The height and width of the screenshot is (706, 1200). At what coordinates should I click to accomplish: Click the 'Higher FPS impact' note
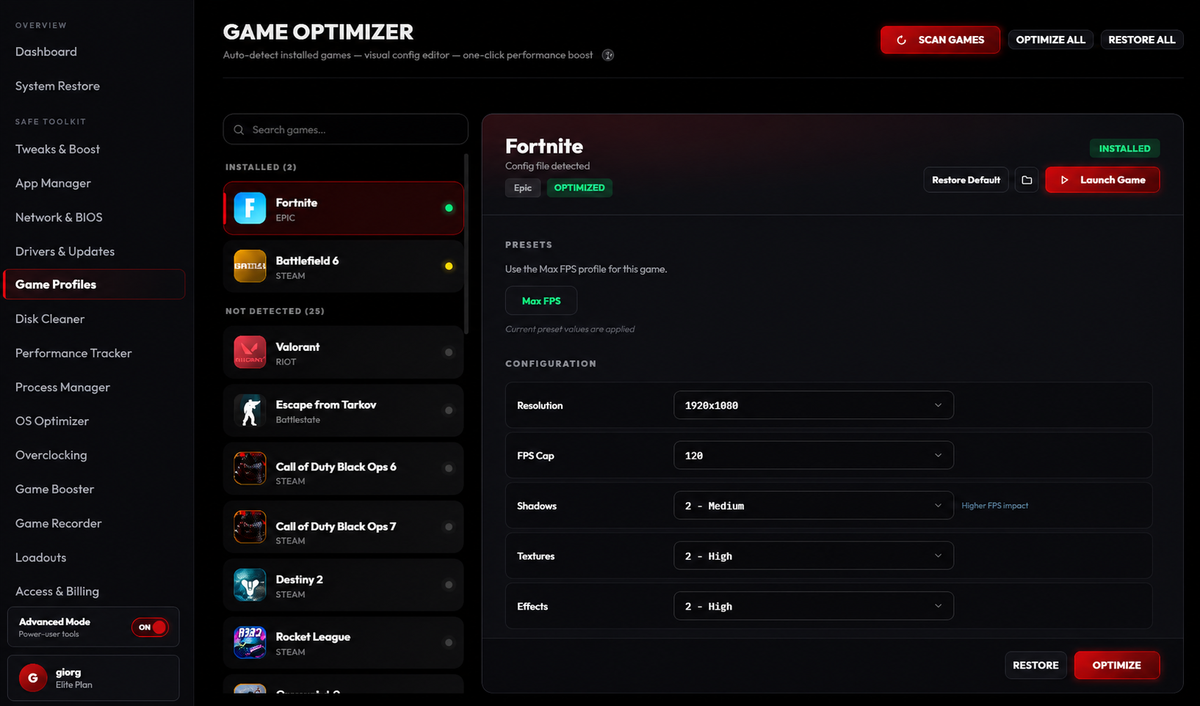point(995,506)
